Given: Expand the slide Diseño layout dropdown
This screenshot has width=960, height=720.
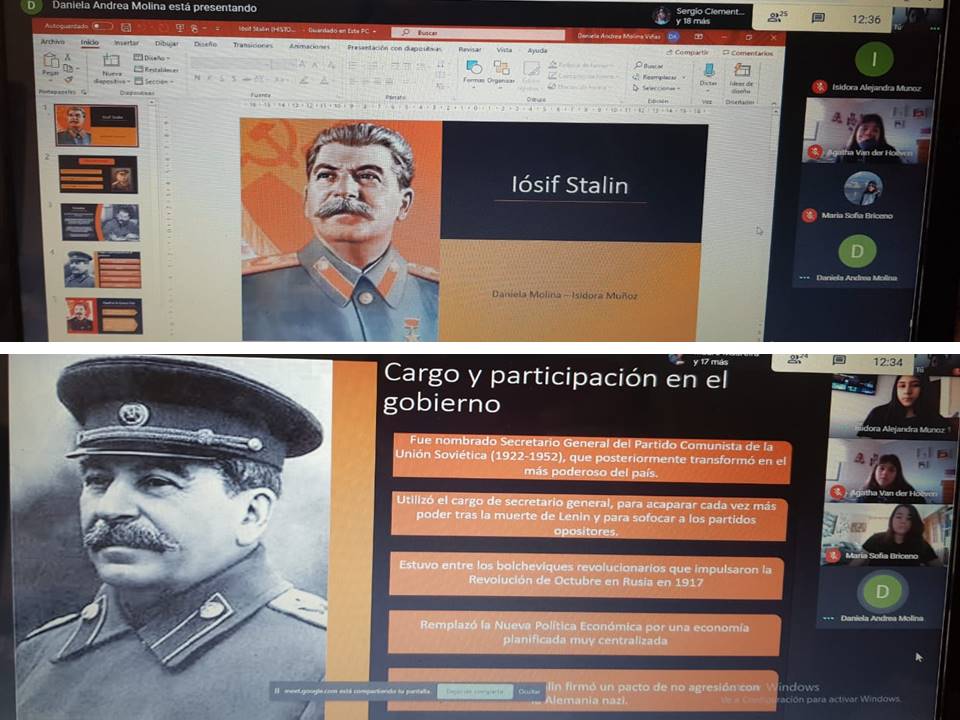Looking at the screenshot, I should (152, 58).
